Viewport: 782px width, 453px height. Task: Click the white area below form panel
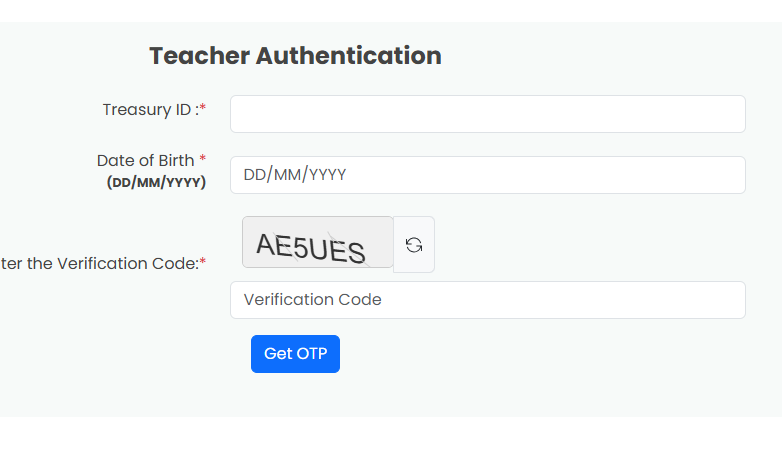click(391, 435)
